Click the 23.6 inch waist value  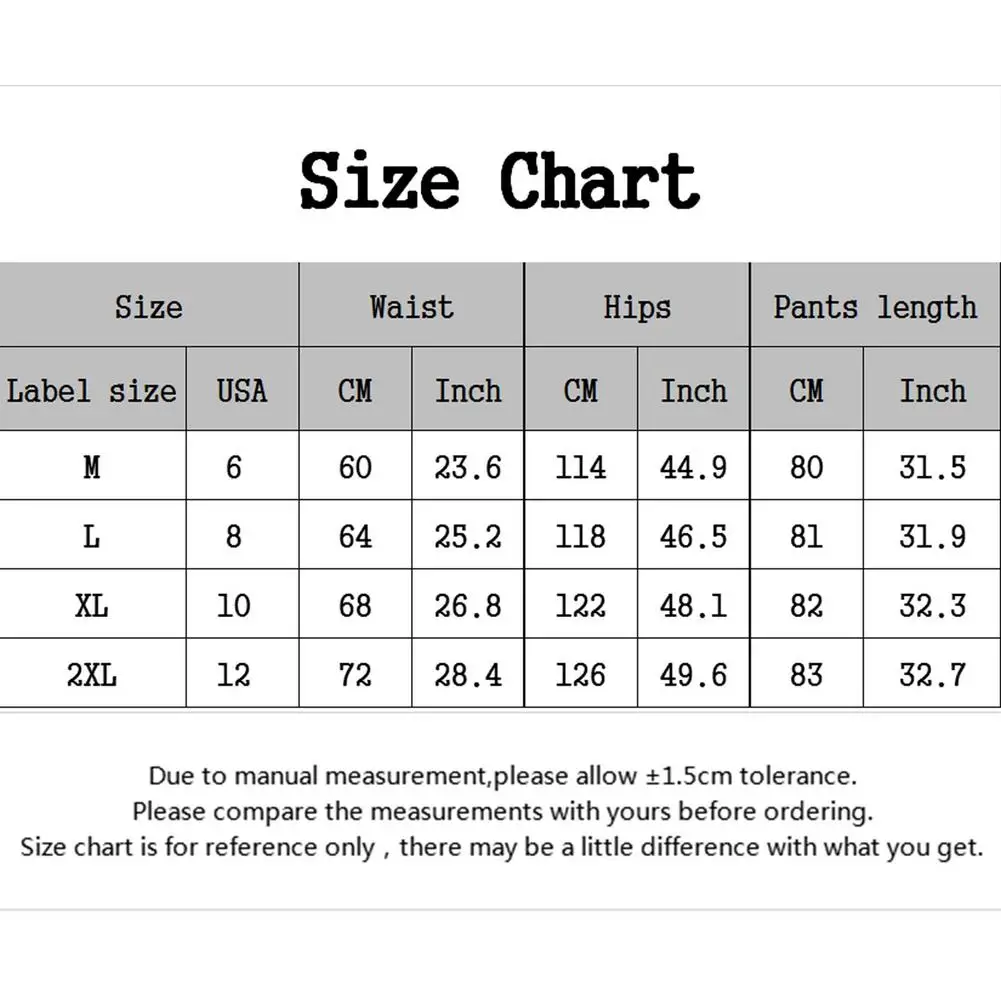468,467
